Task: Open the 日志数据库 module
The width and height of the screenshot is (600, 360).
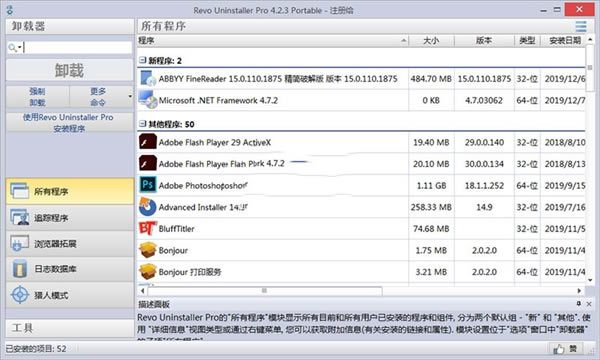Action: [x=70, y=269]
